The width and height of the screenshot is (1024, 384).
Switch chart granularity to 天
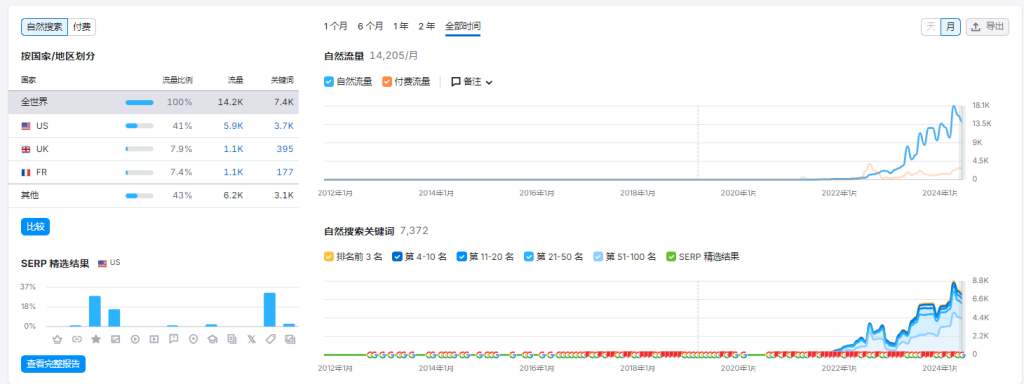(x=931, y=27)
